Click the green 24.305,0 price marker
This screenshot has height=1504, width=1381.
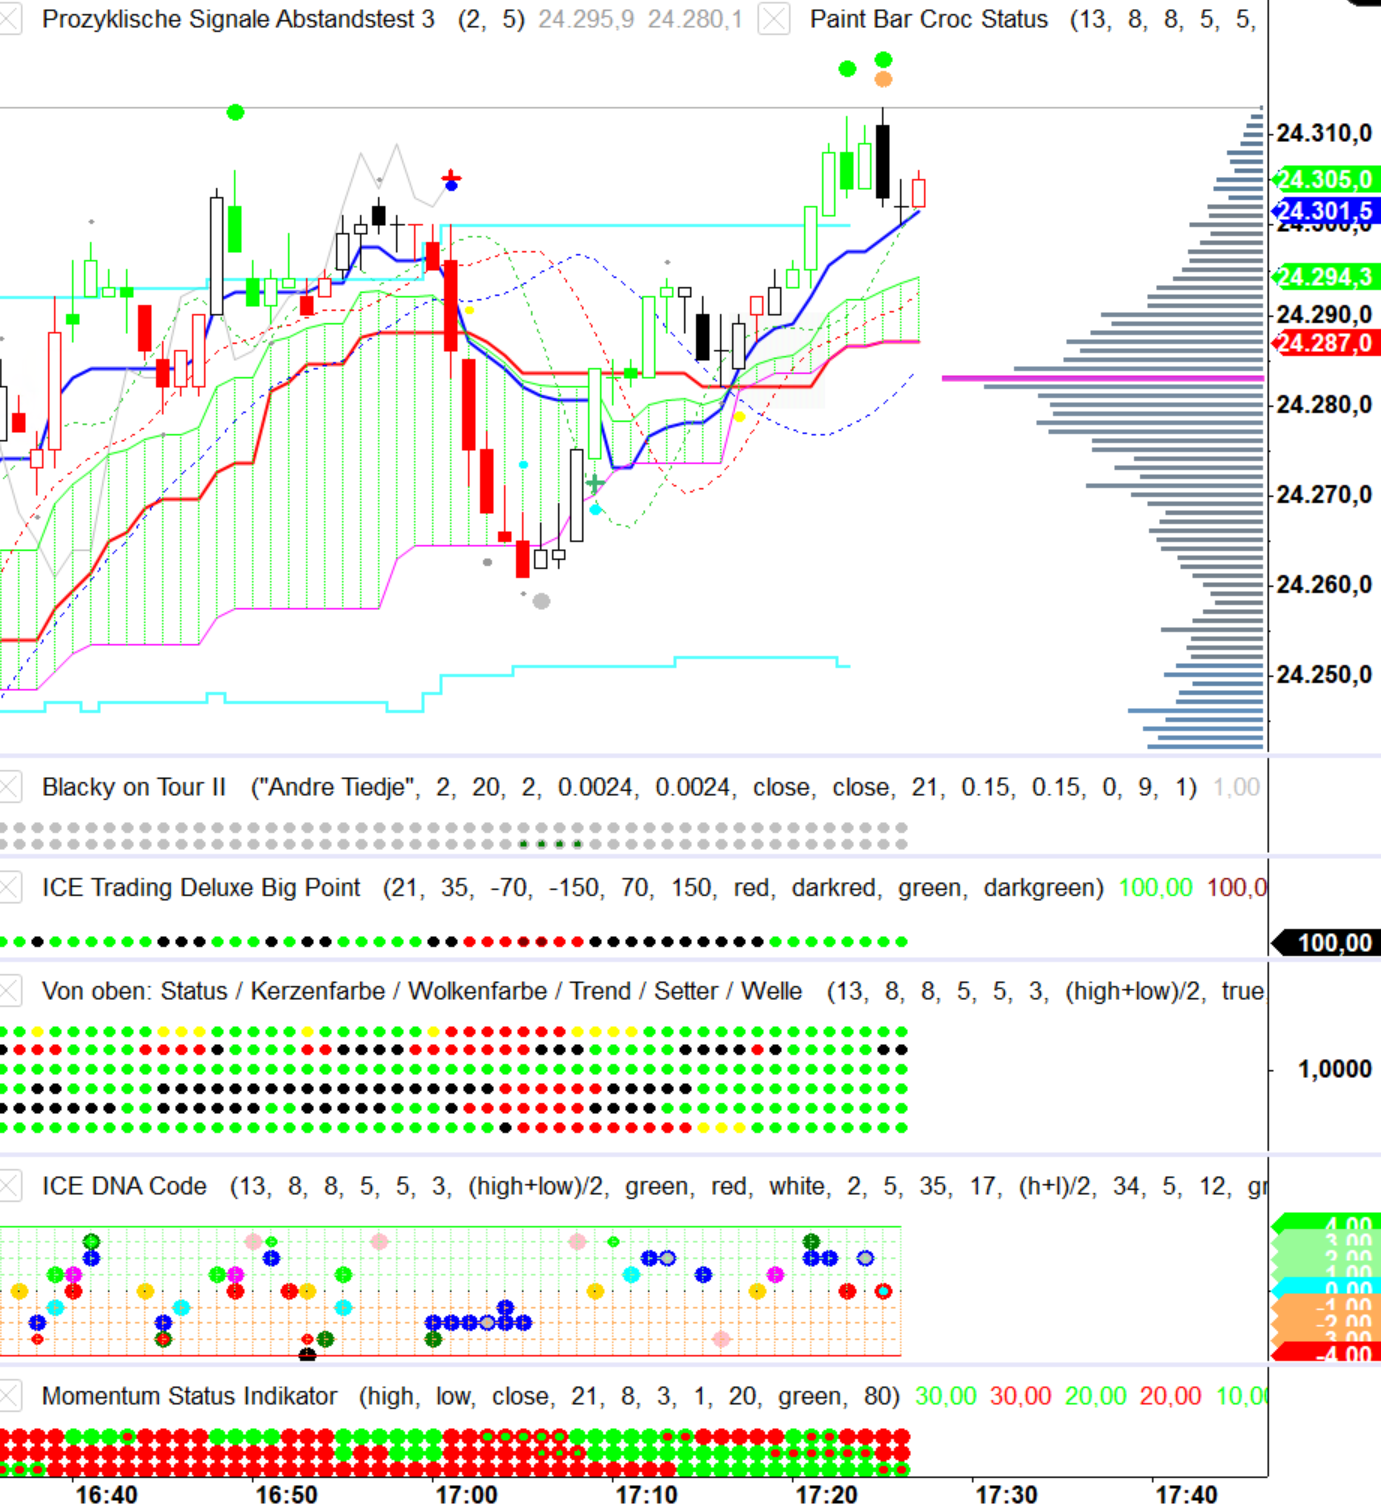1324,180
